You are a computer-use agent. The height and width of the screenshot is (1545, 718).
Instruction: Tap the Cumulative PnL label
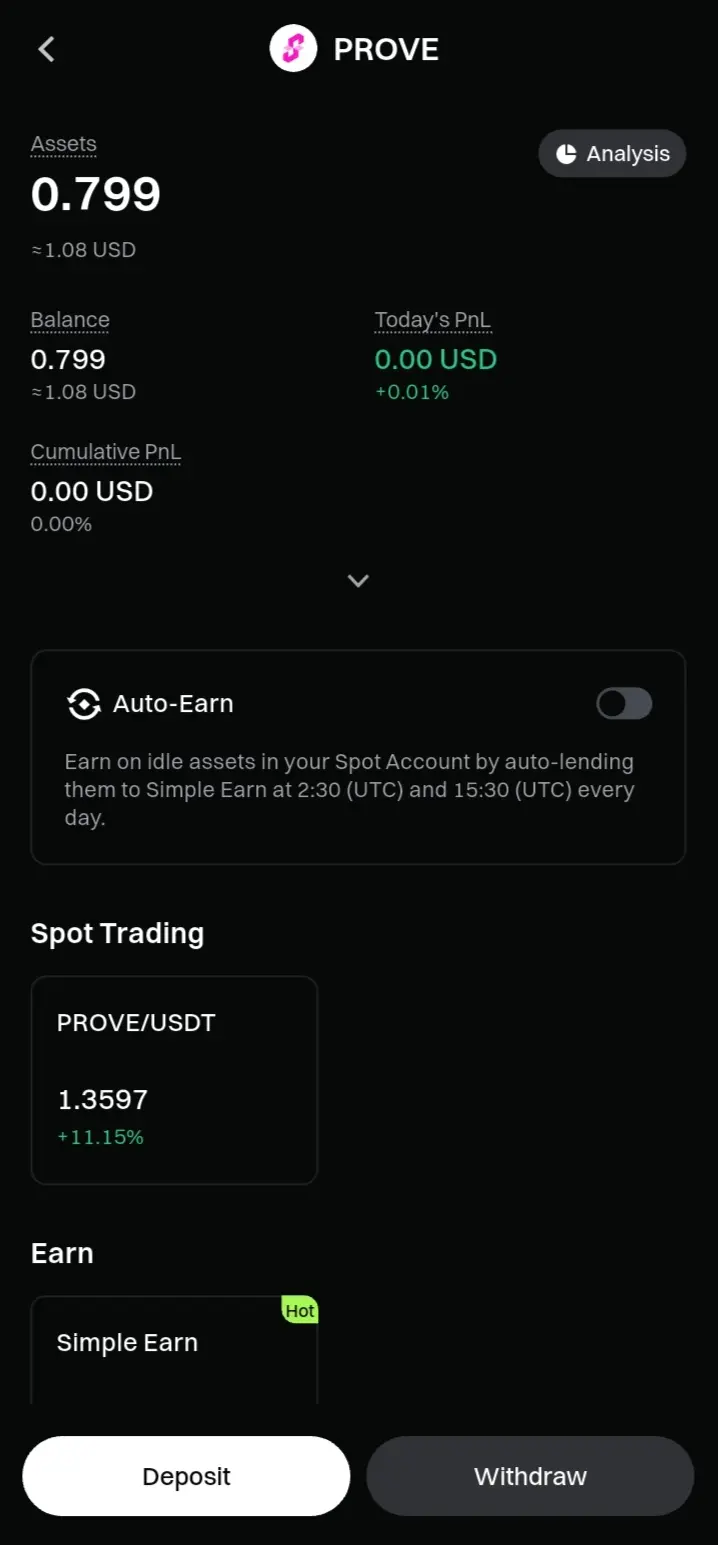click(106, 452)
